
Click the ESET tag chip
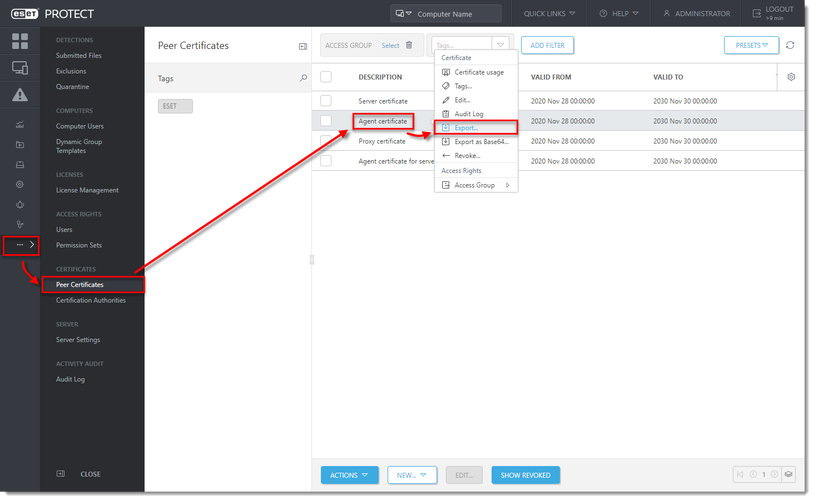175,106
